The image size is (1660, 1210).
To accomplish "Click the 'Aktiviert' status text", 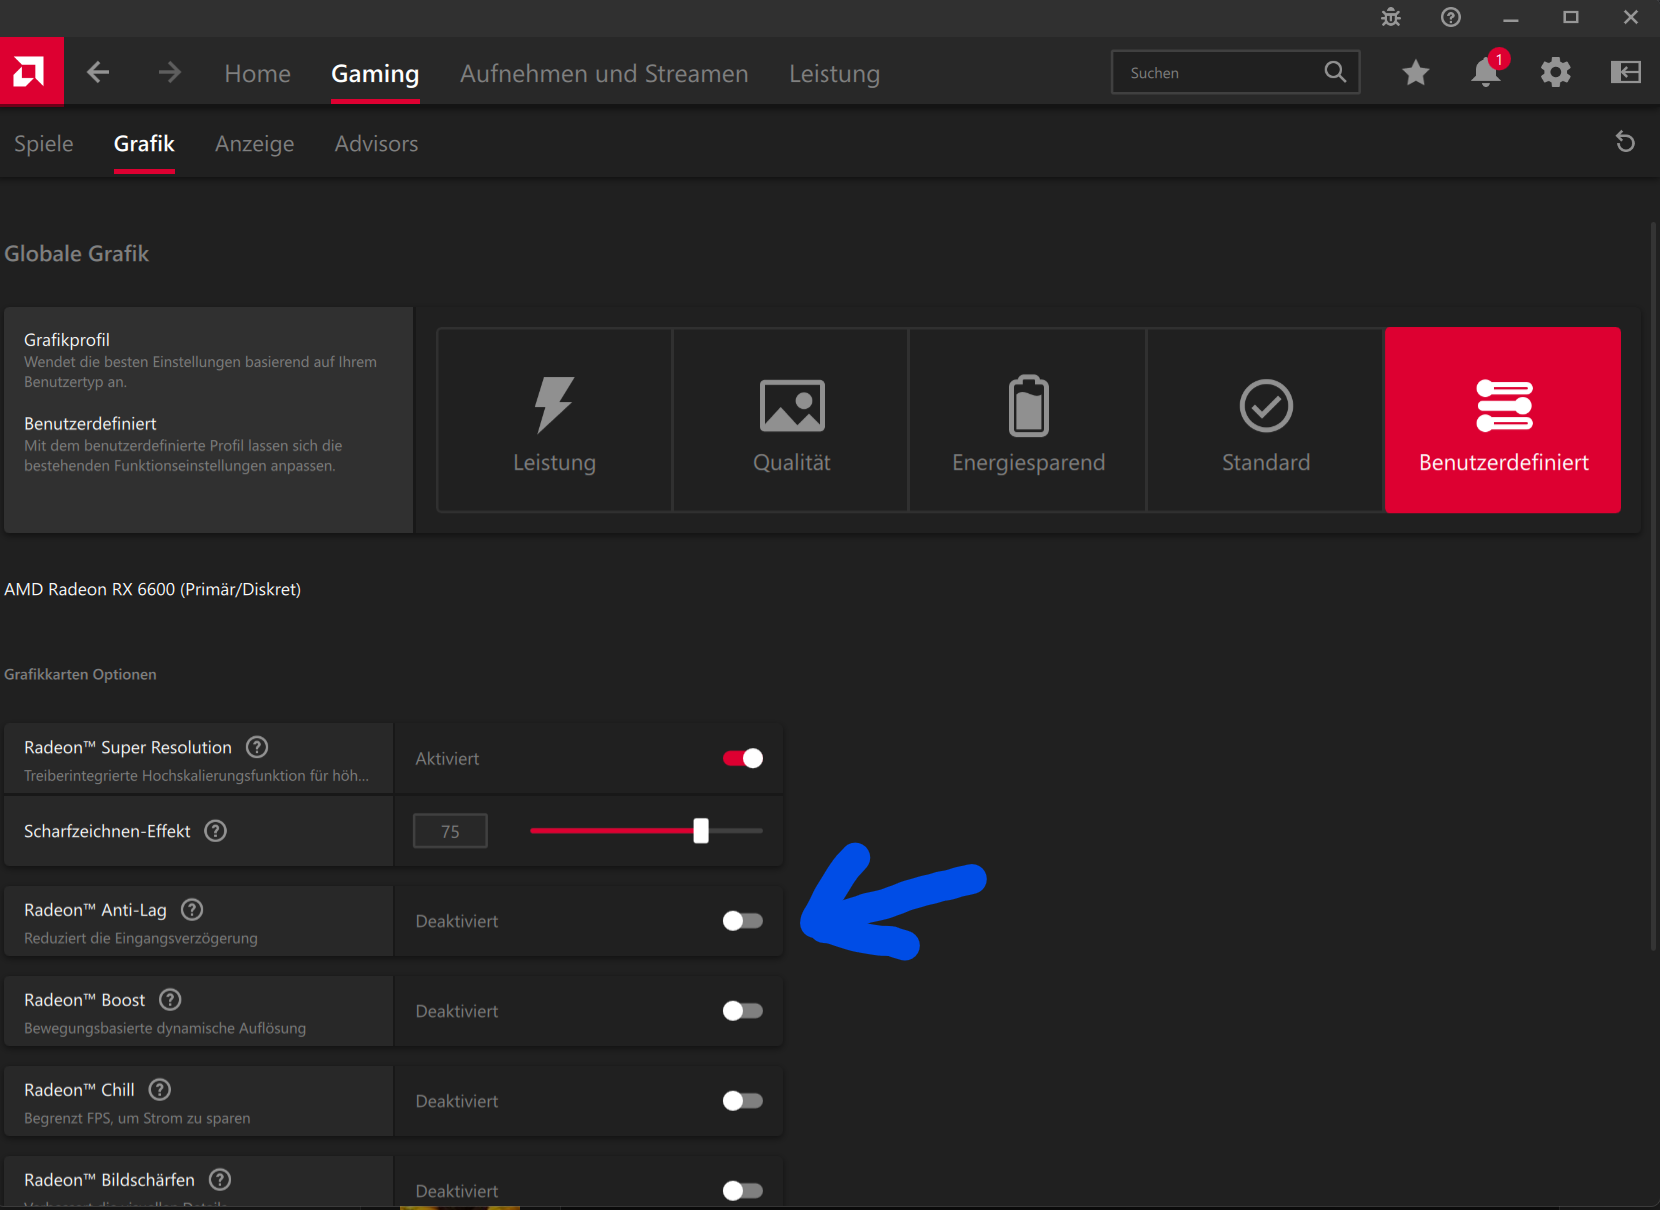I will pos(447,759).
